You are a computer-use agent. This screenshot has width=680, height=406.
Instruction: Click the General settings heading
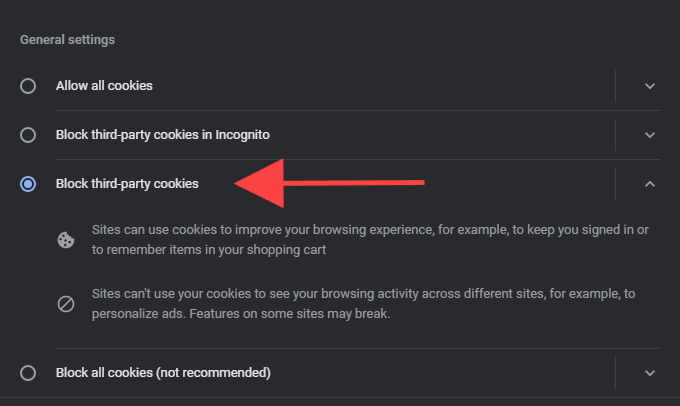coord(67,40)
